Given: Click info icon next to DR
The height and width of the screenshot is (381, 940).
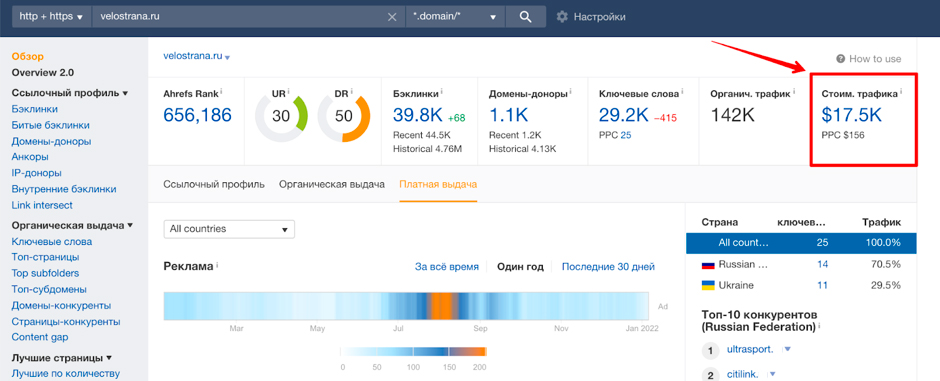Looking at the screenshot, I should 351,92.
